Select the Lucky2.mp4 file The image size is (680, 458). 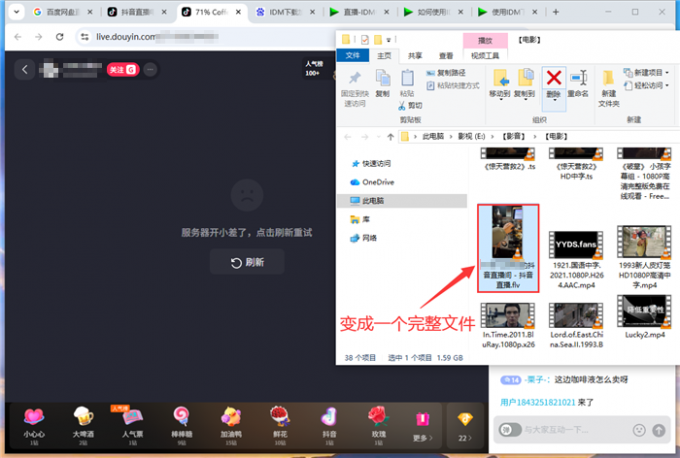pyautogui.click(x=644, y=317)
